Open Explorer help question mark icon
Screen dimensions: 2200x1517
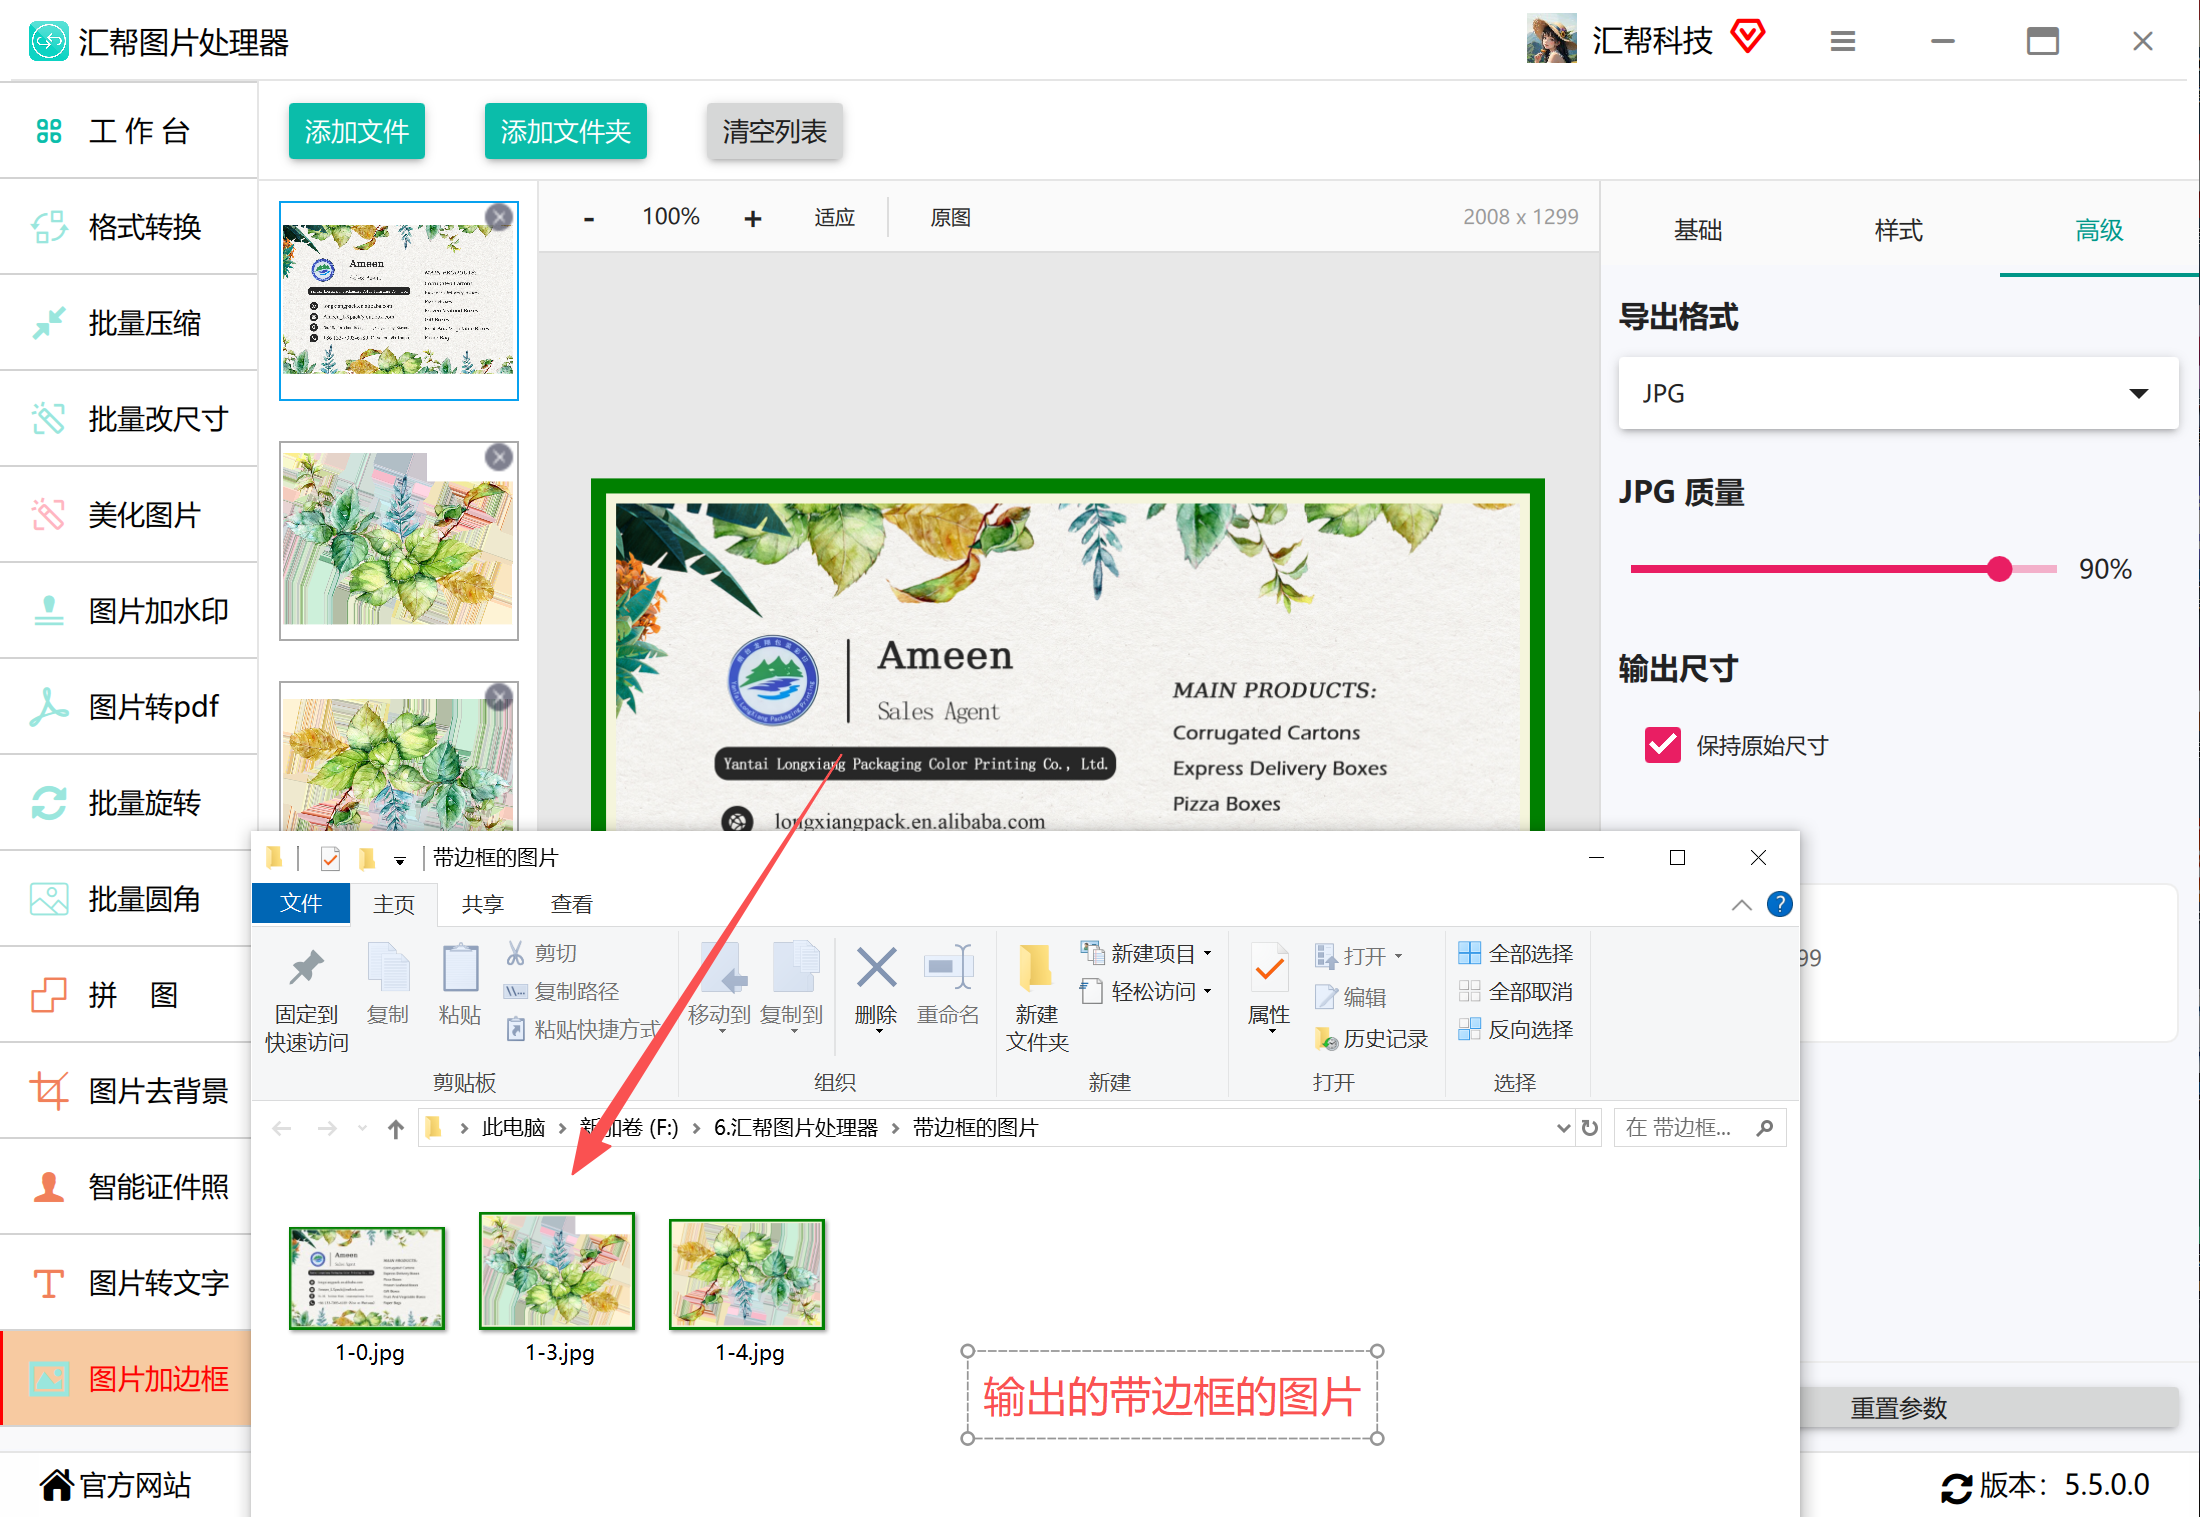point(1780,904)
